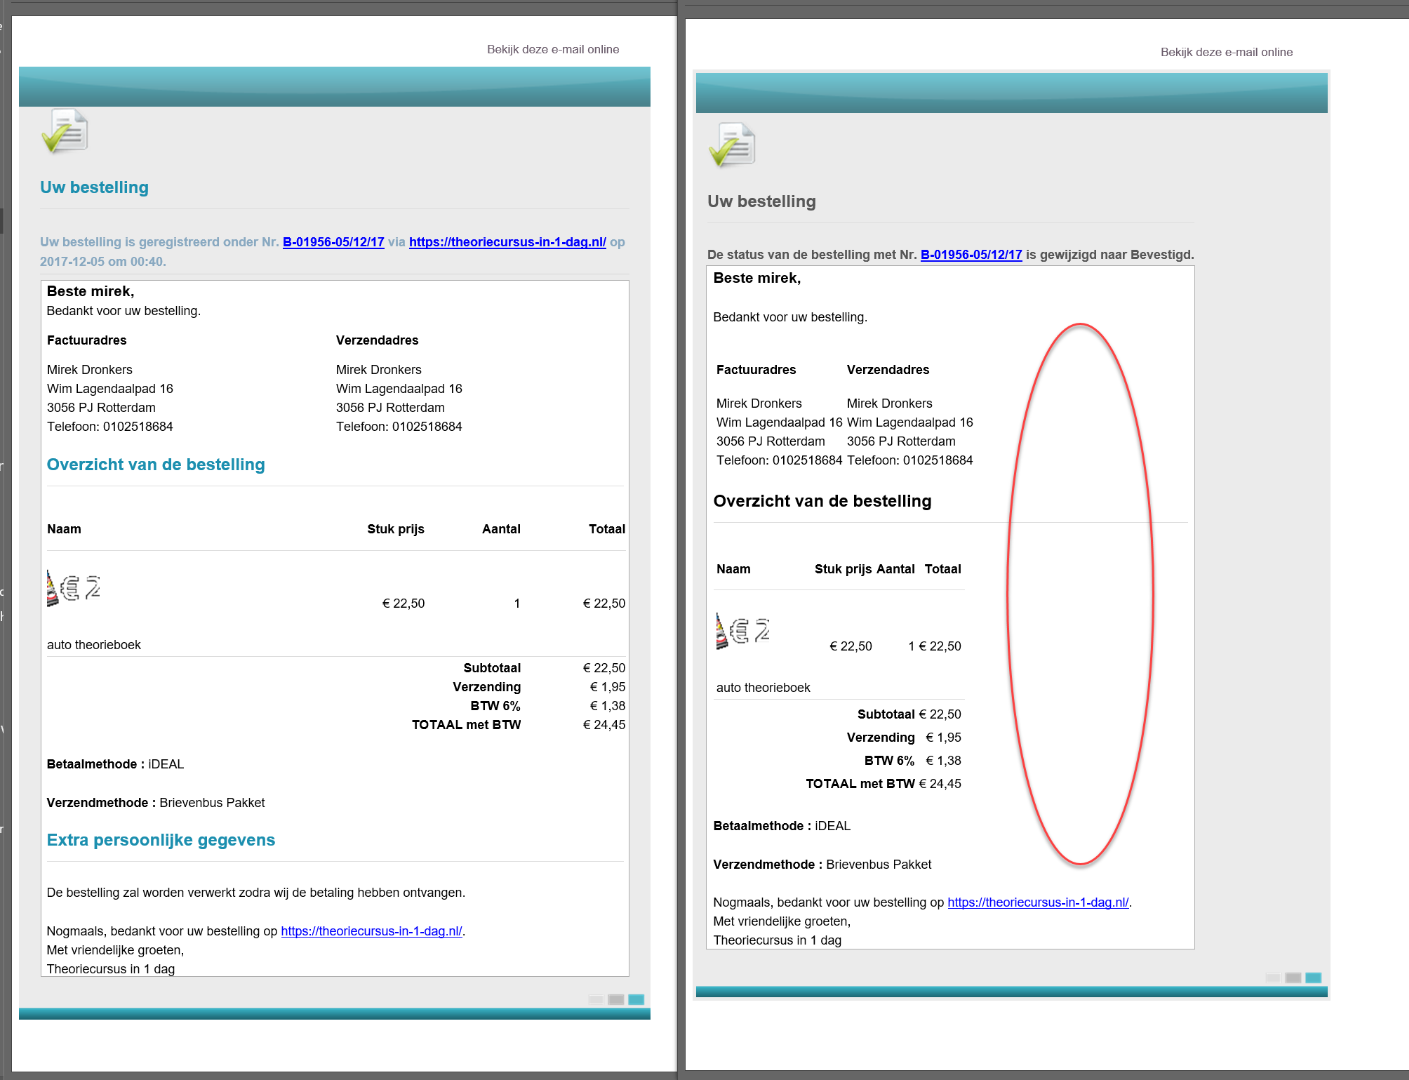Click the 'Verzendadres' heading in left email
1409x1080 pixels.
[377, 340]
